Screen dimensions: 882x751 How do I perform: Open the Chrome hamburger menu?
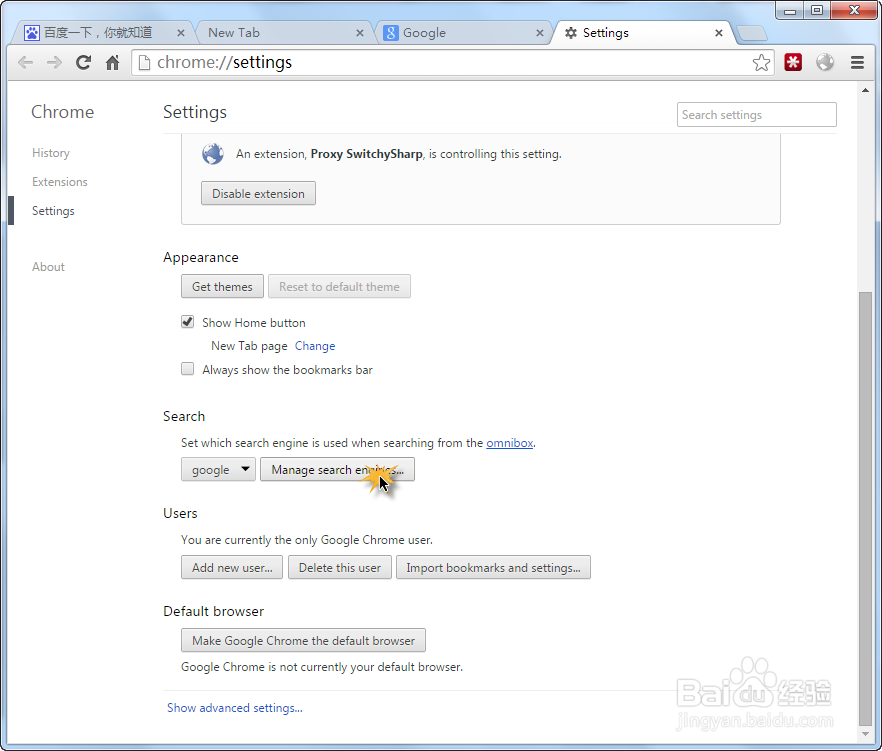pyautogui.click(x=857, y=62)
